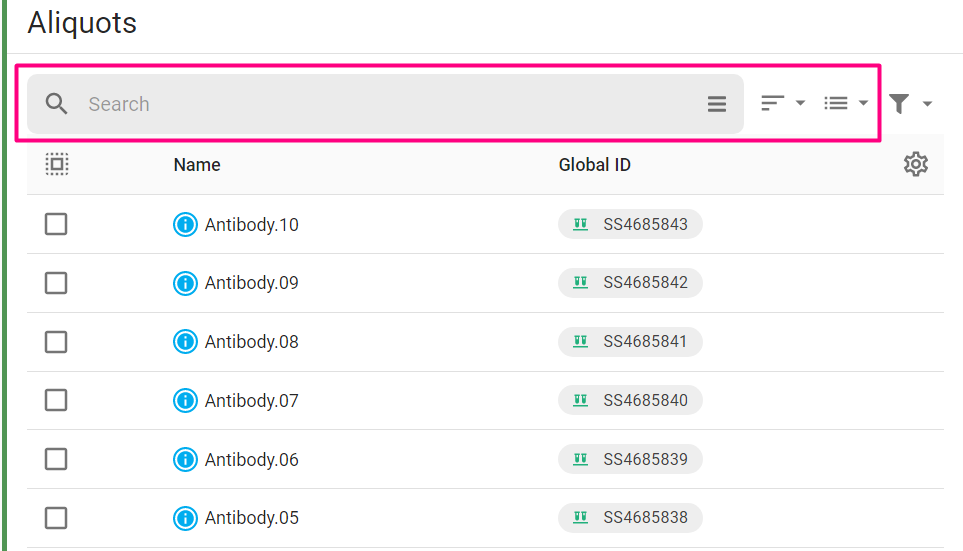
Task: Open the search bar hamburger menu
Action: [717, 104]
